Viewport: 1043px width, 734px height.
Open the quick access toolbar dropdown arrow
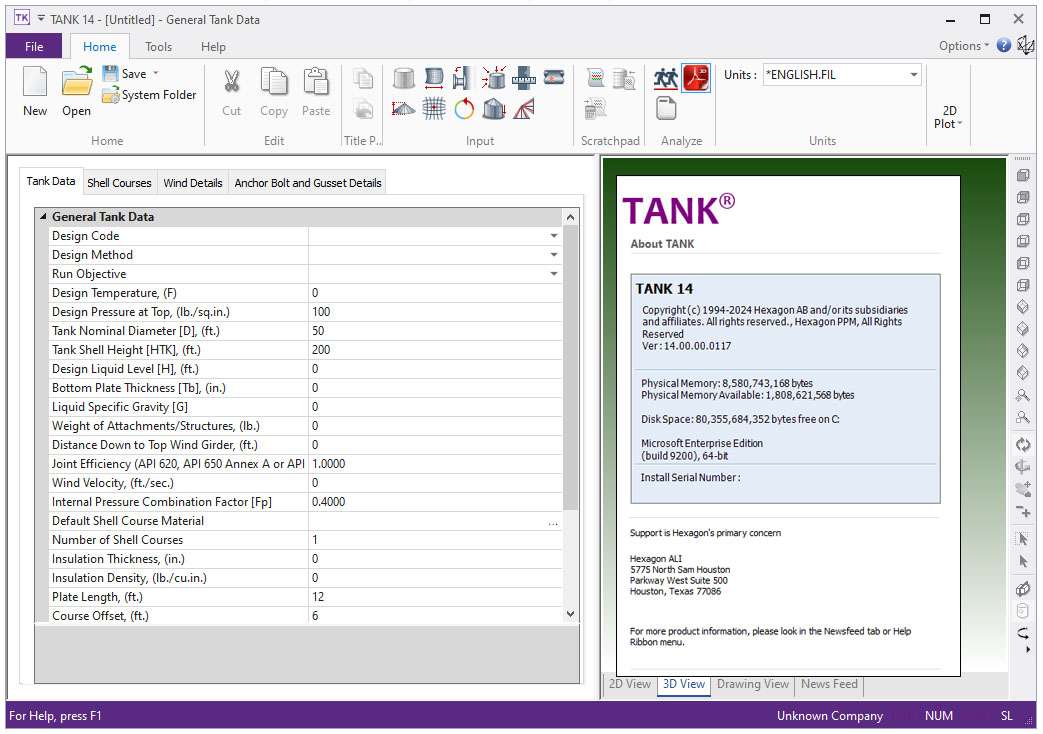point(41,19)
